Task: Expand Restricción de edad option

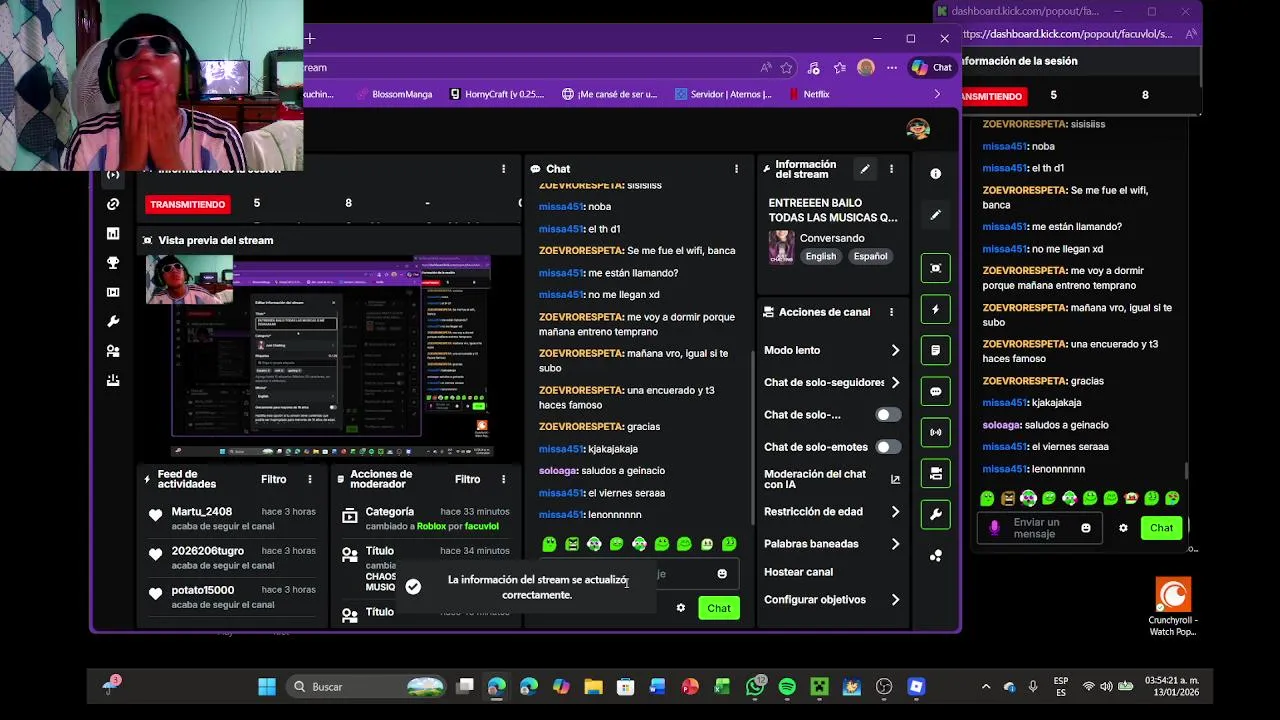Action: (x=832, y=511)
